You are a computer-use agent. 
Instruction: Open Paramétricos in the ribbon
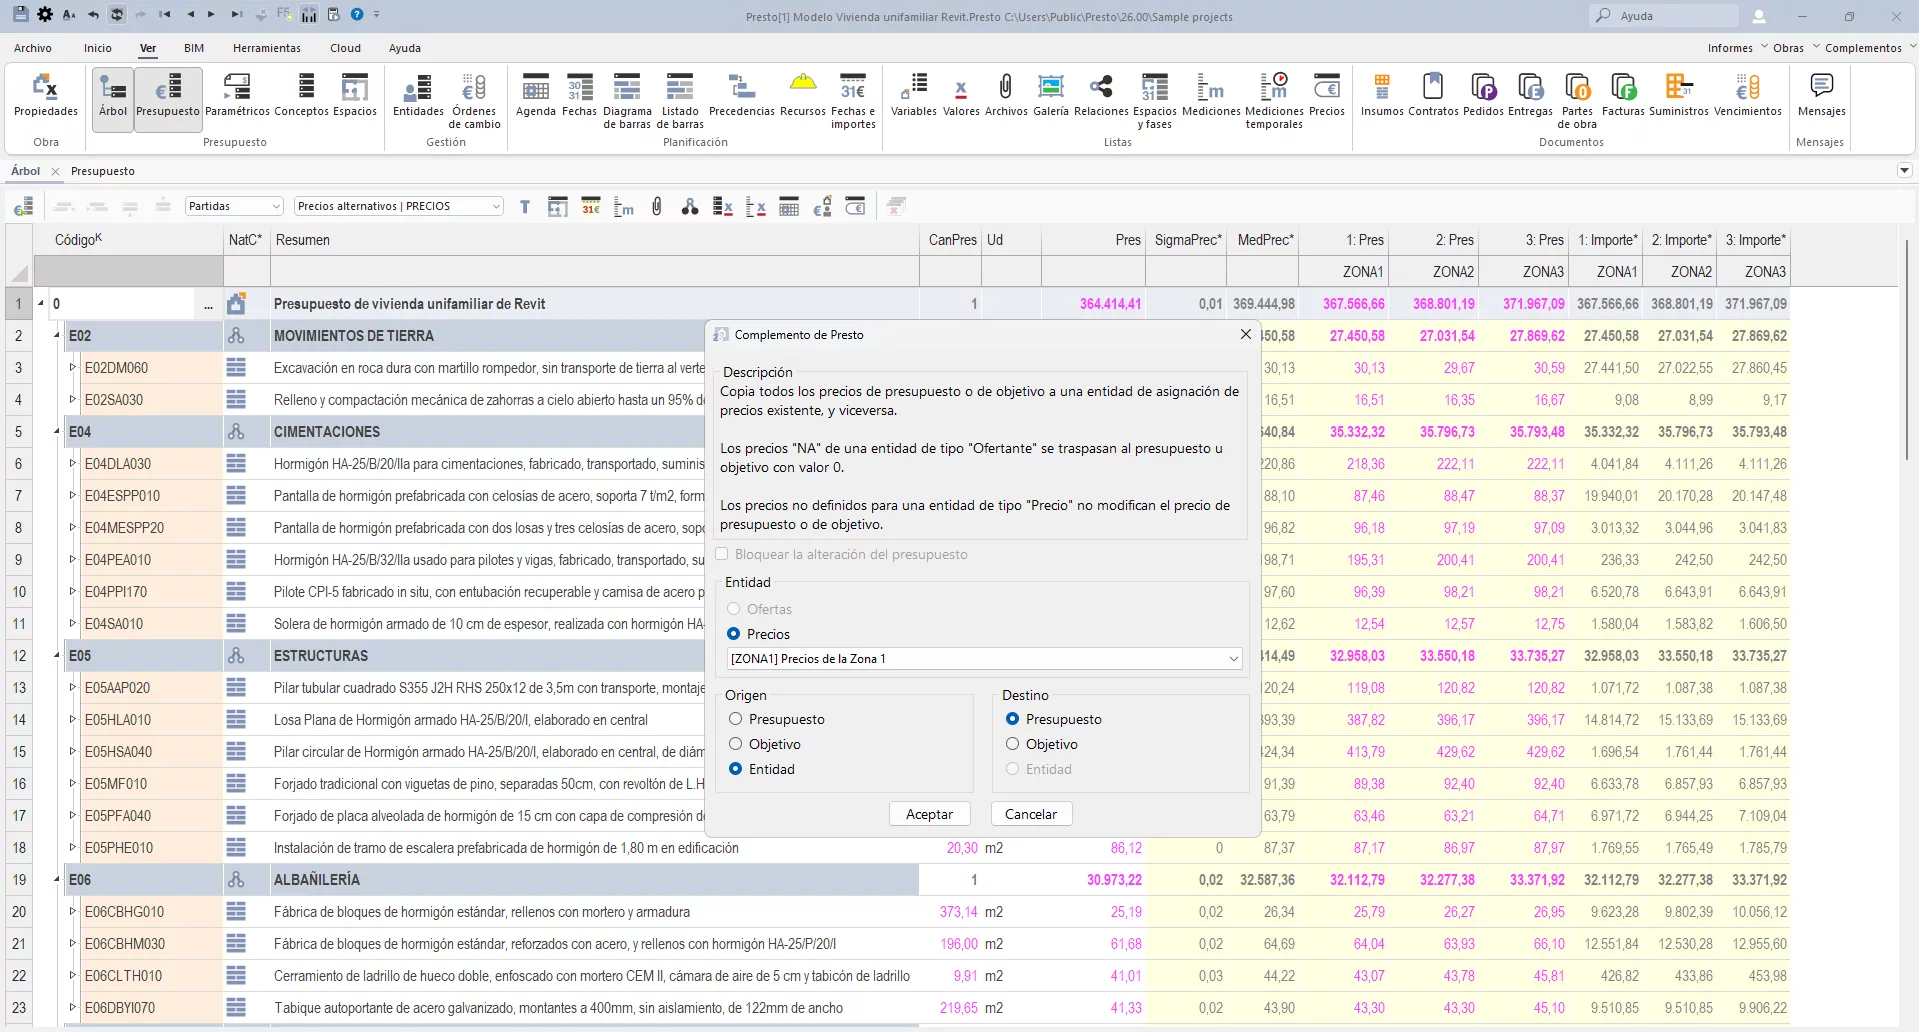(237, 96)
